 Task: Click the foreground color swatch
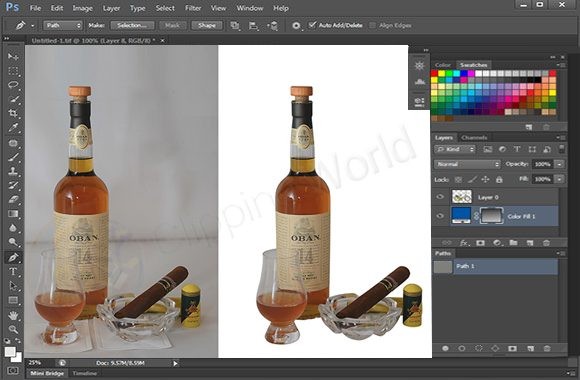coord(10,351)
